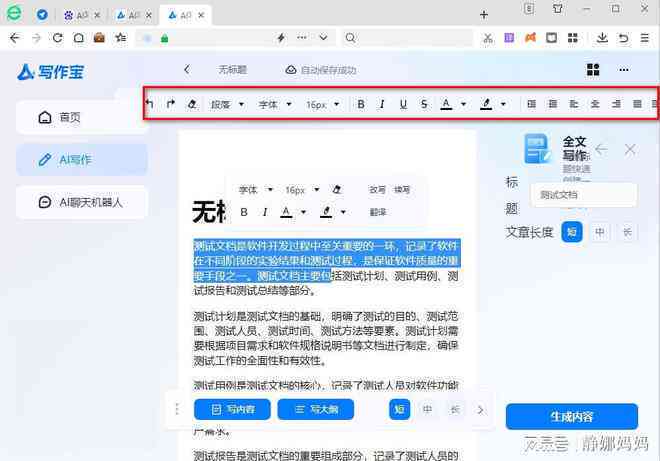The width and height of the screenshot is (660, 461).
Task: Expand the address bar chevron dropdown
Action: coord(323,38)
